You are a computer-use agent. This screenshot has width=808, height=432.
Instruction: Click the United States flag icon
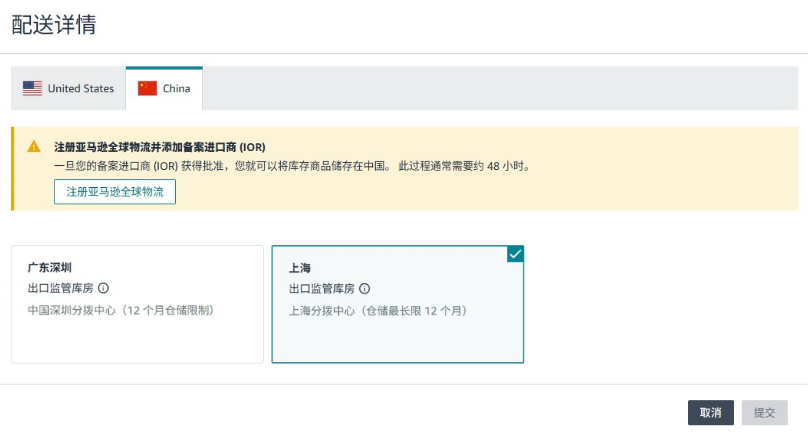coord(32,89)
